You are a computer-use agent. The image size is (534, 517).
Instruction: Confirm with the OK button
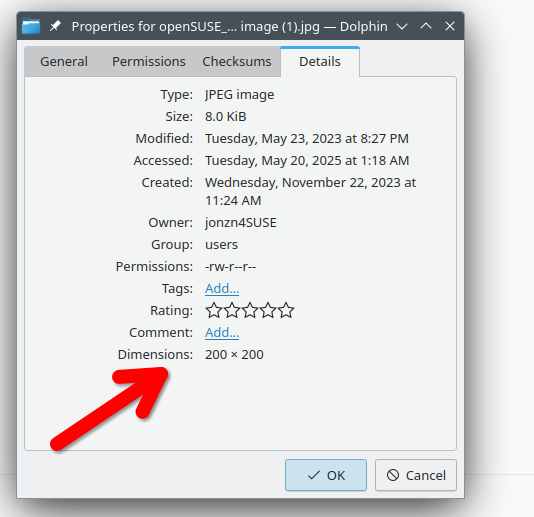tap(326, 475)
